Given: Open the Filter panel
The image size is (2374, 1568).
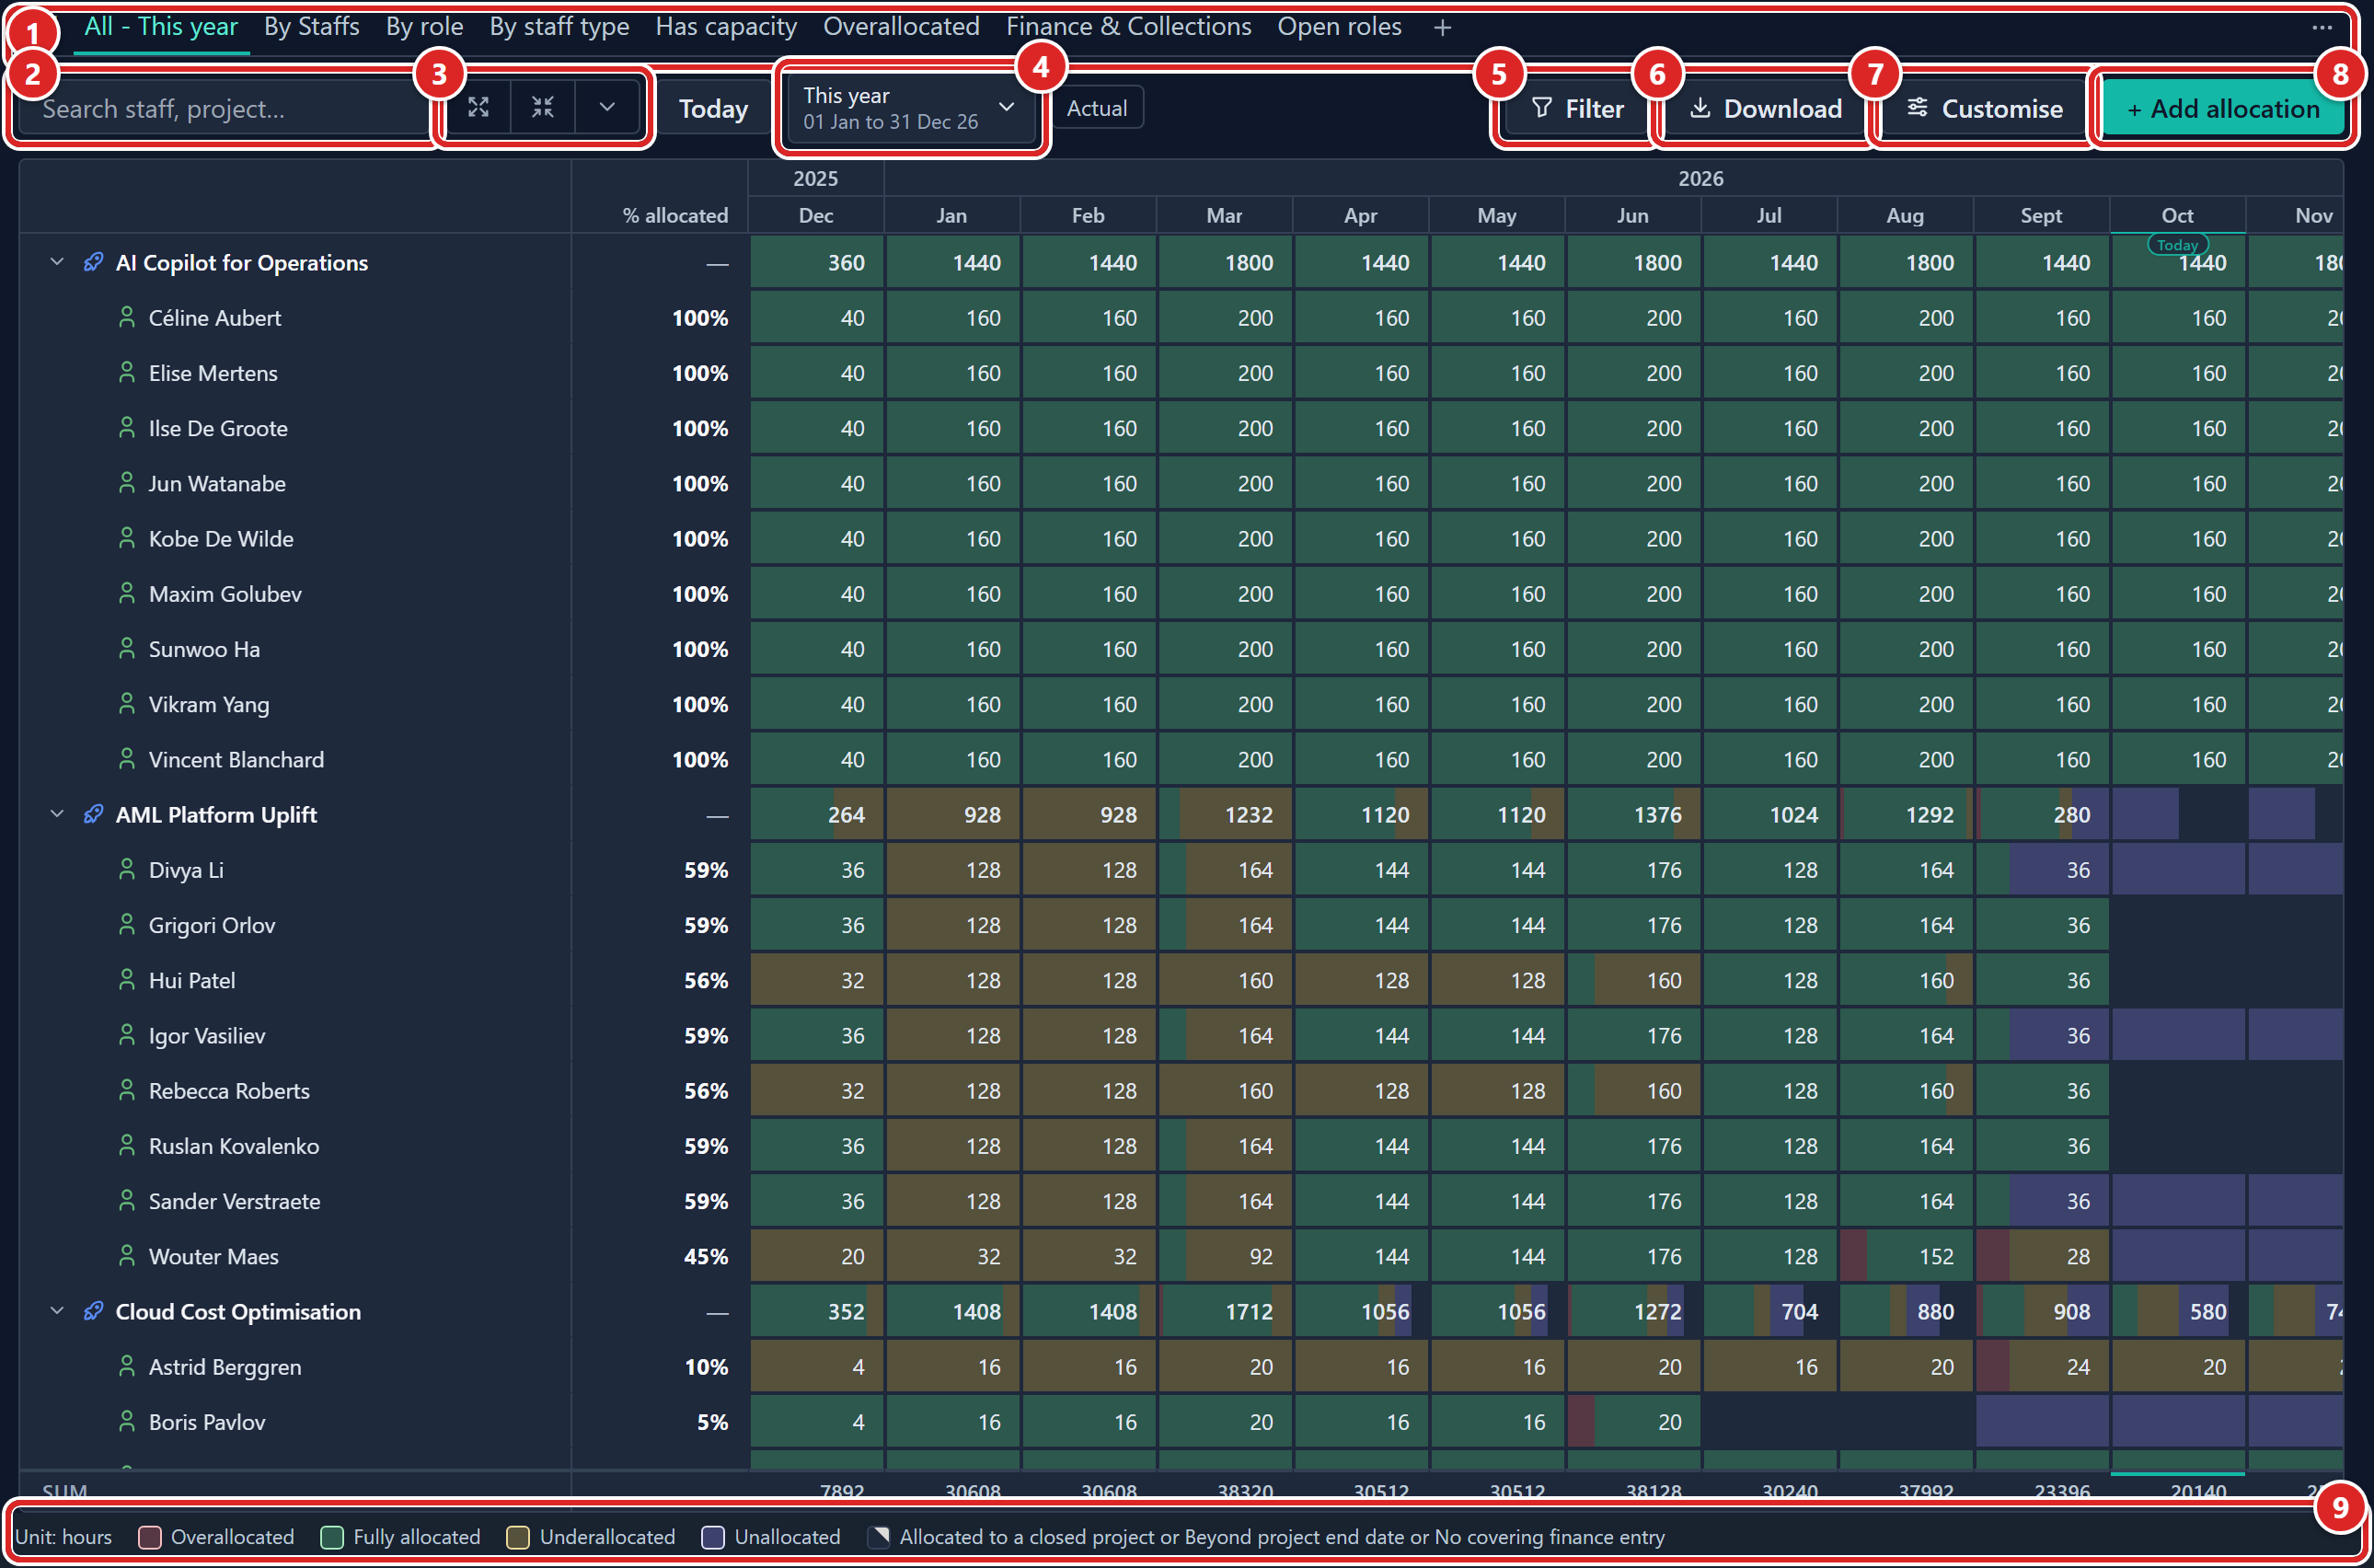Looking at the screenshot, I should 1577,108.
